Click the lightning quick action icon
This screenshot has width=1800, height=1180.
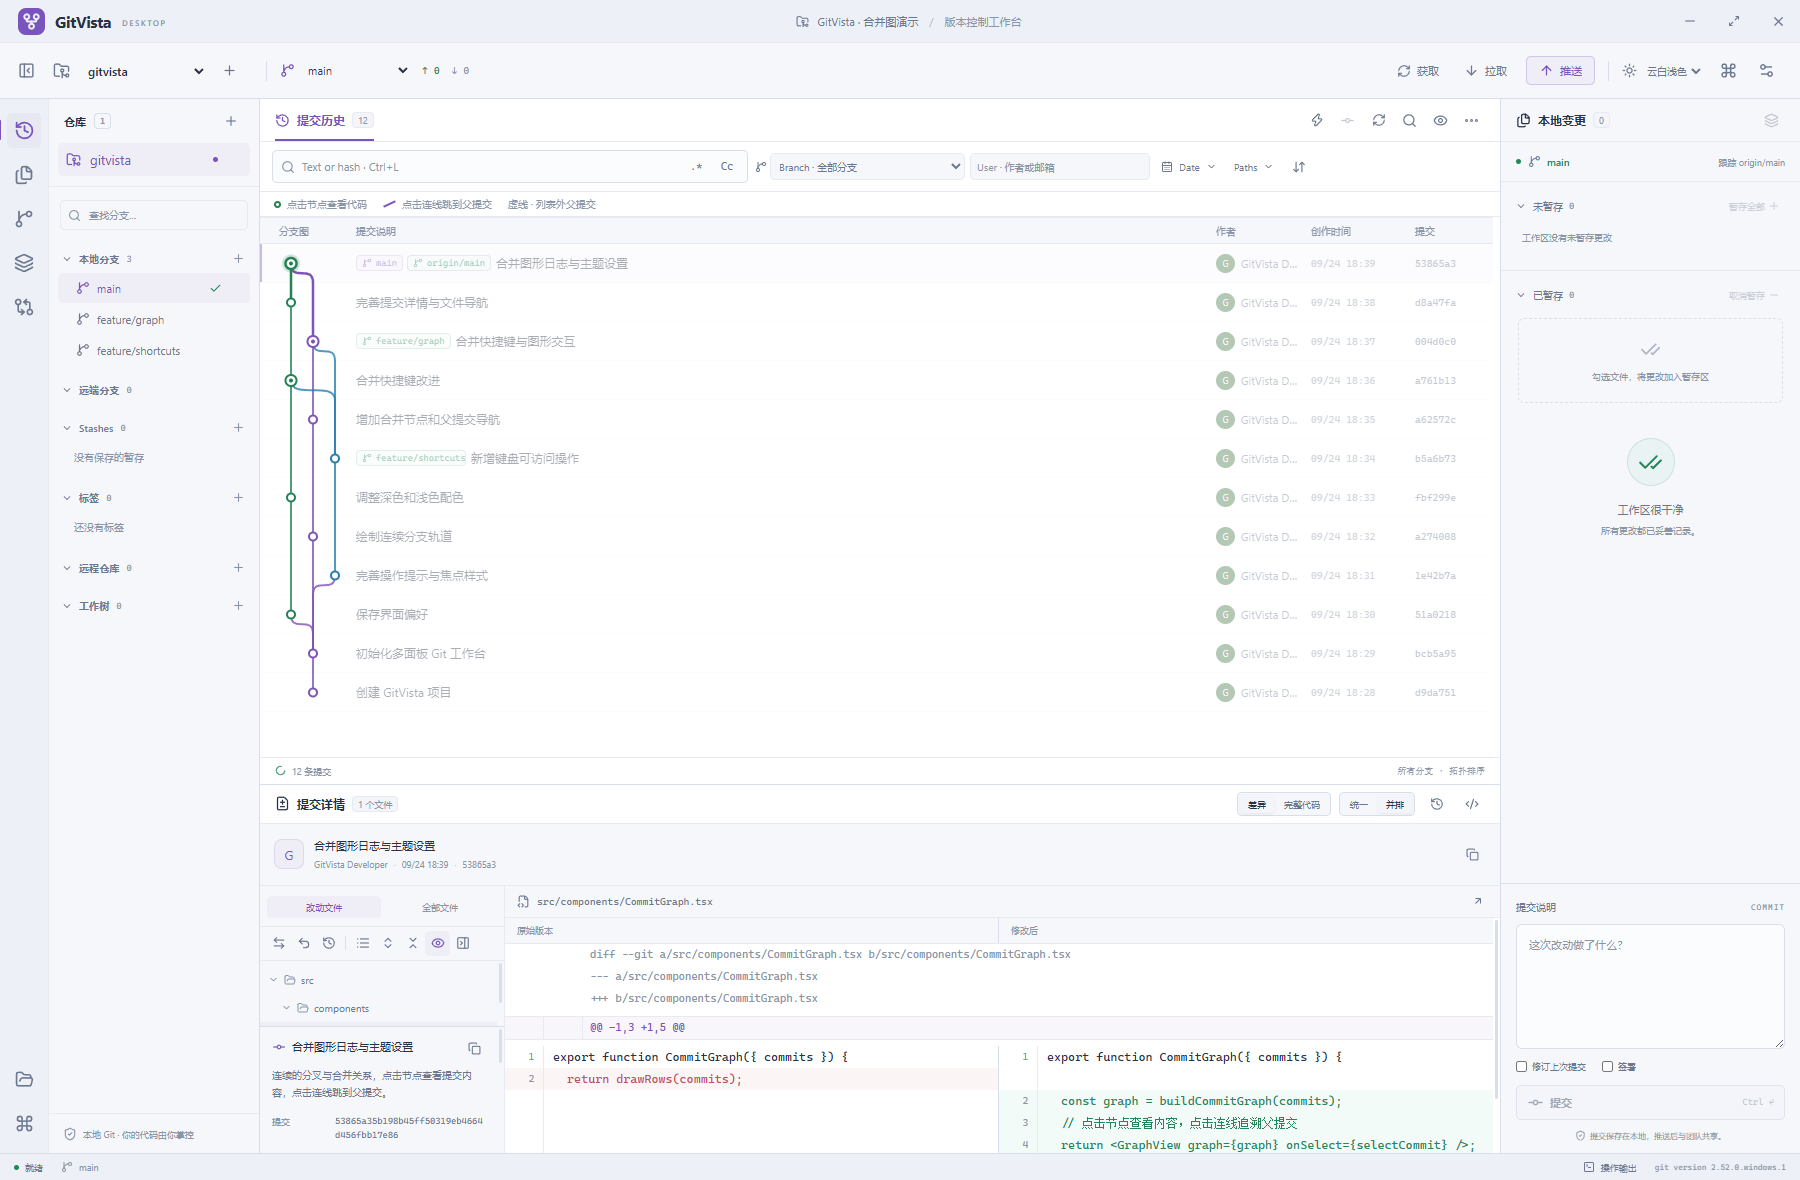tap(1317, 120)
